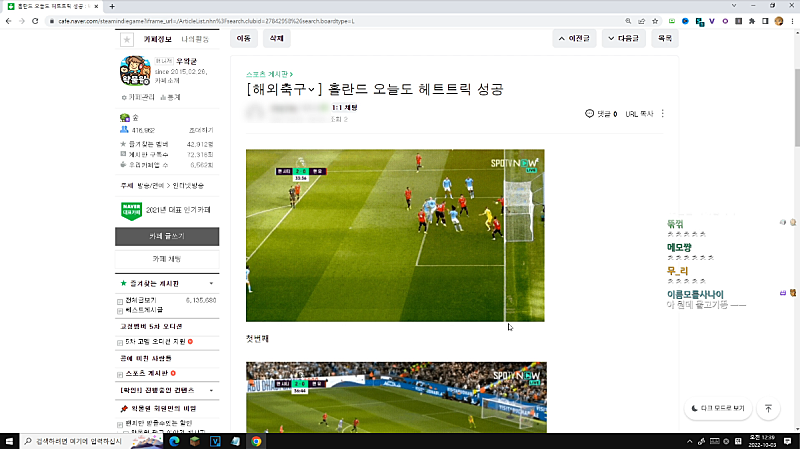Click the page vertical scrollbar

pyautogui.click(x=797, y=107)
